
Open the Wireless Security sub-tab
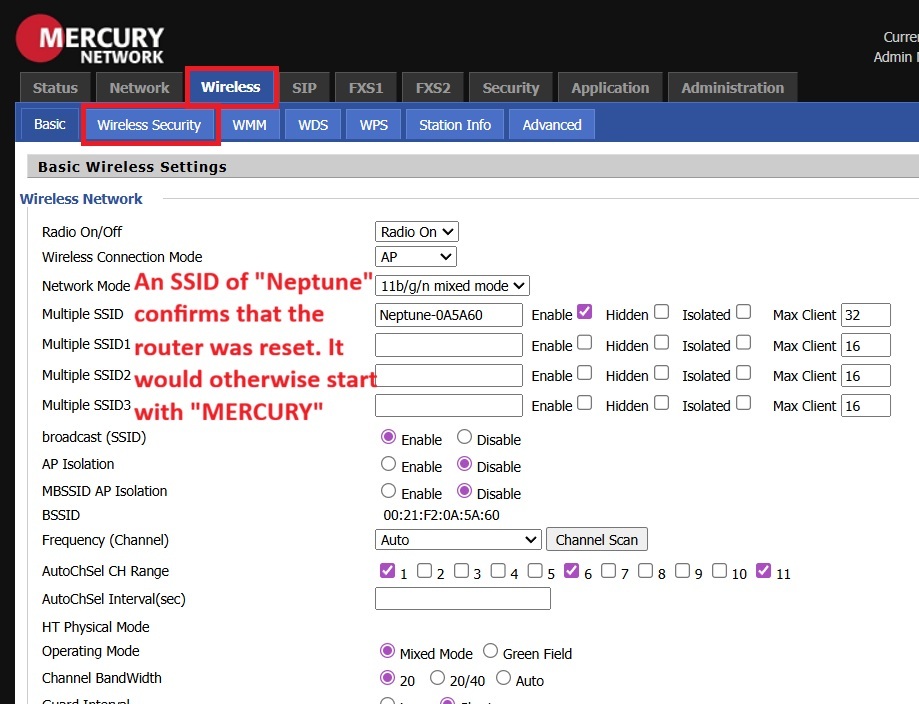pyautogui.click(x=149, y=125)
